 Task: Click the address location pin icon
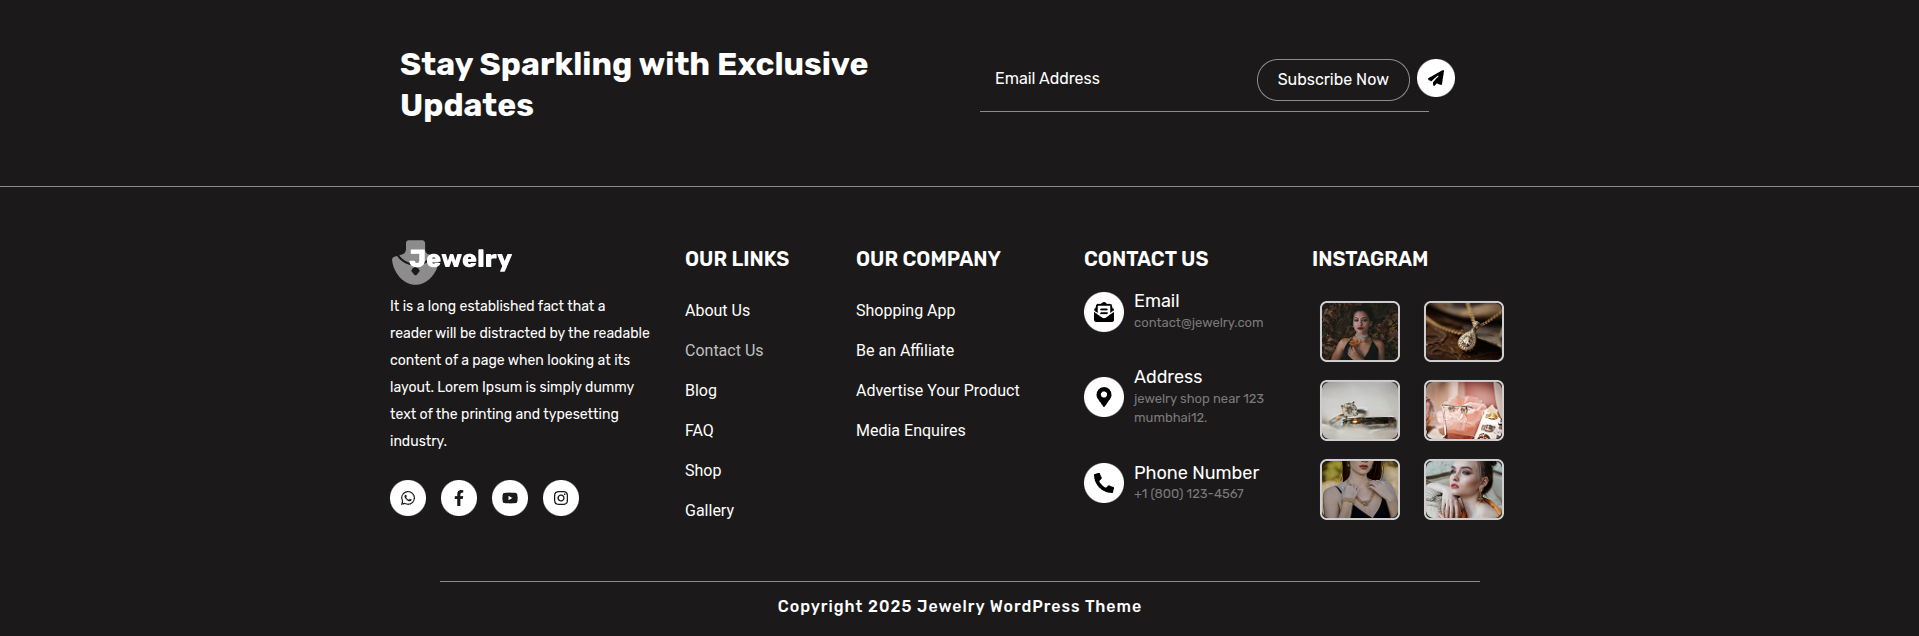point(1104,397)
